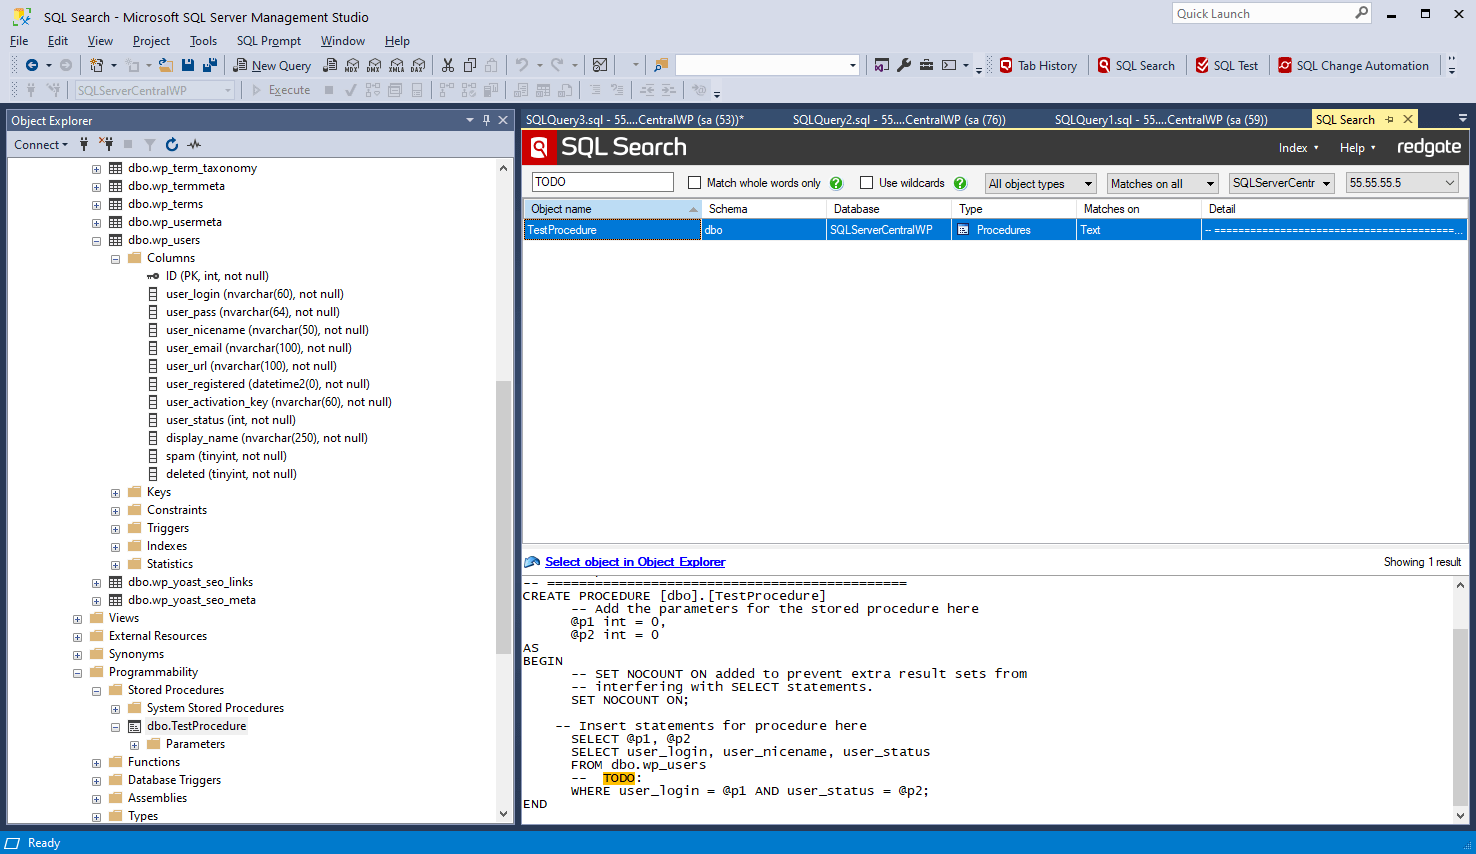The width and height of the screenshot is (1476, 854).
Task: Open the All object types dropdown
Action: [x=1040, y=183]
